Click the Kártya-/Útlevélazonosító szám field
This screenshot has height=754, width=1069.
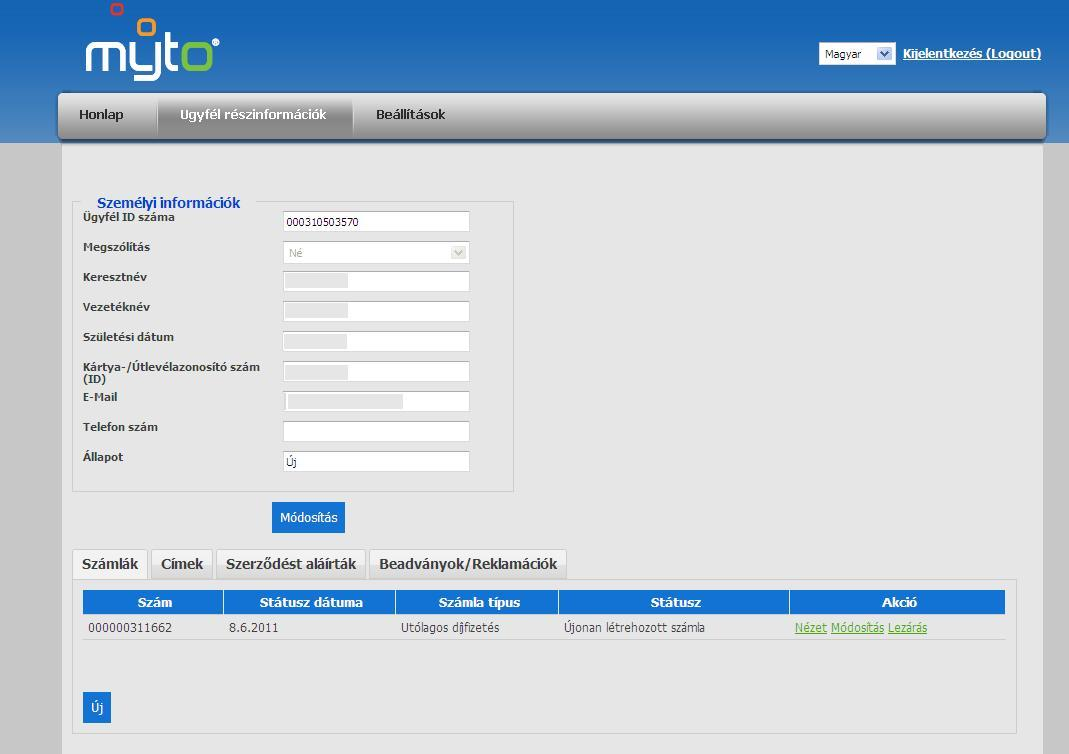pos(376,372)
